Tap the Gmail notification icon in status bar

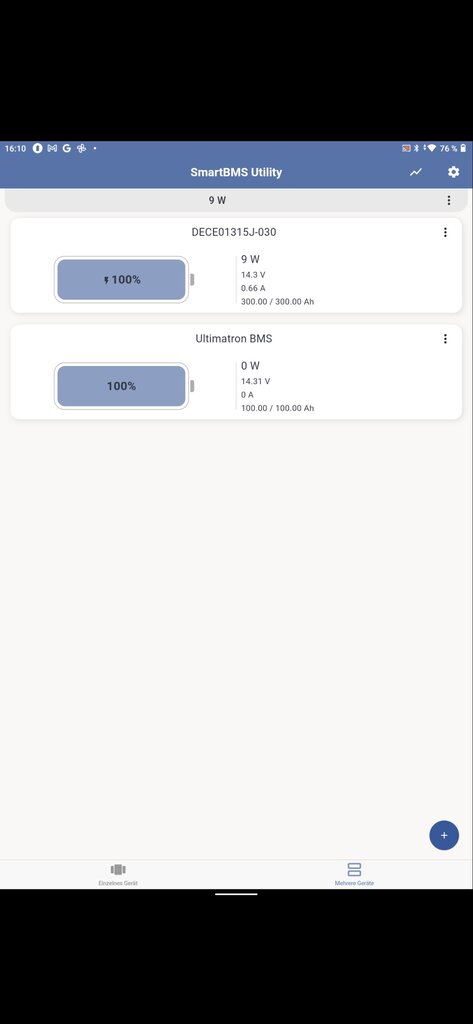52,148
